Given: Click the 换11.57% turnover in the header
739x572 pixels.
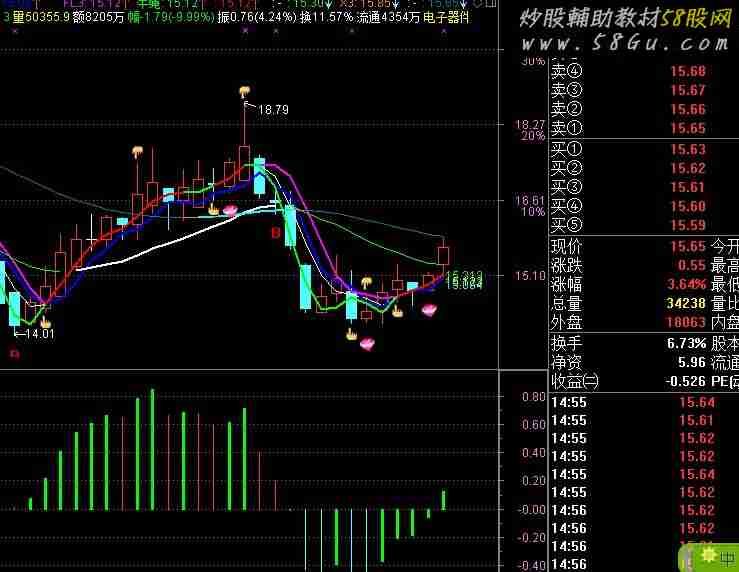Looking at the screenshot, I should 327,18.
